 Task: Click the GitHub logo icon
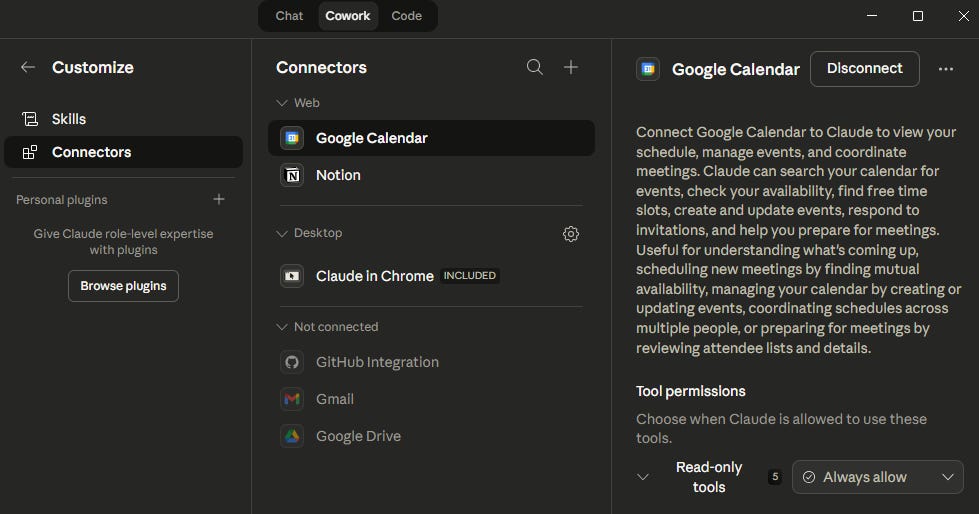[292, 362]
